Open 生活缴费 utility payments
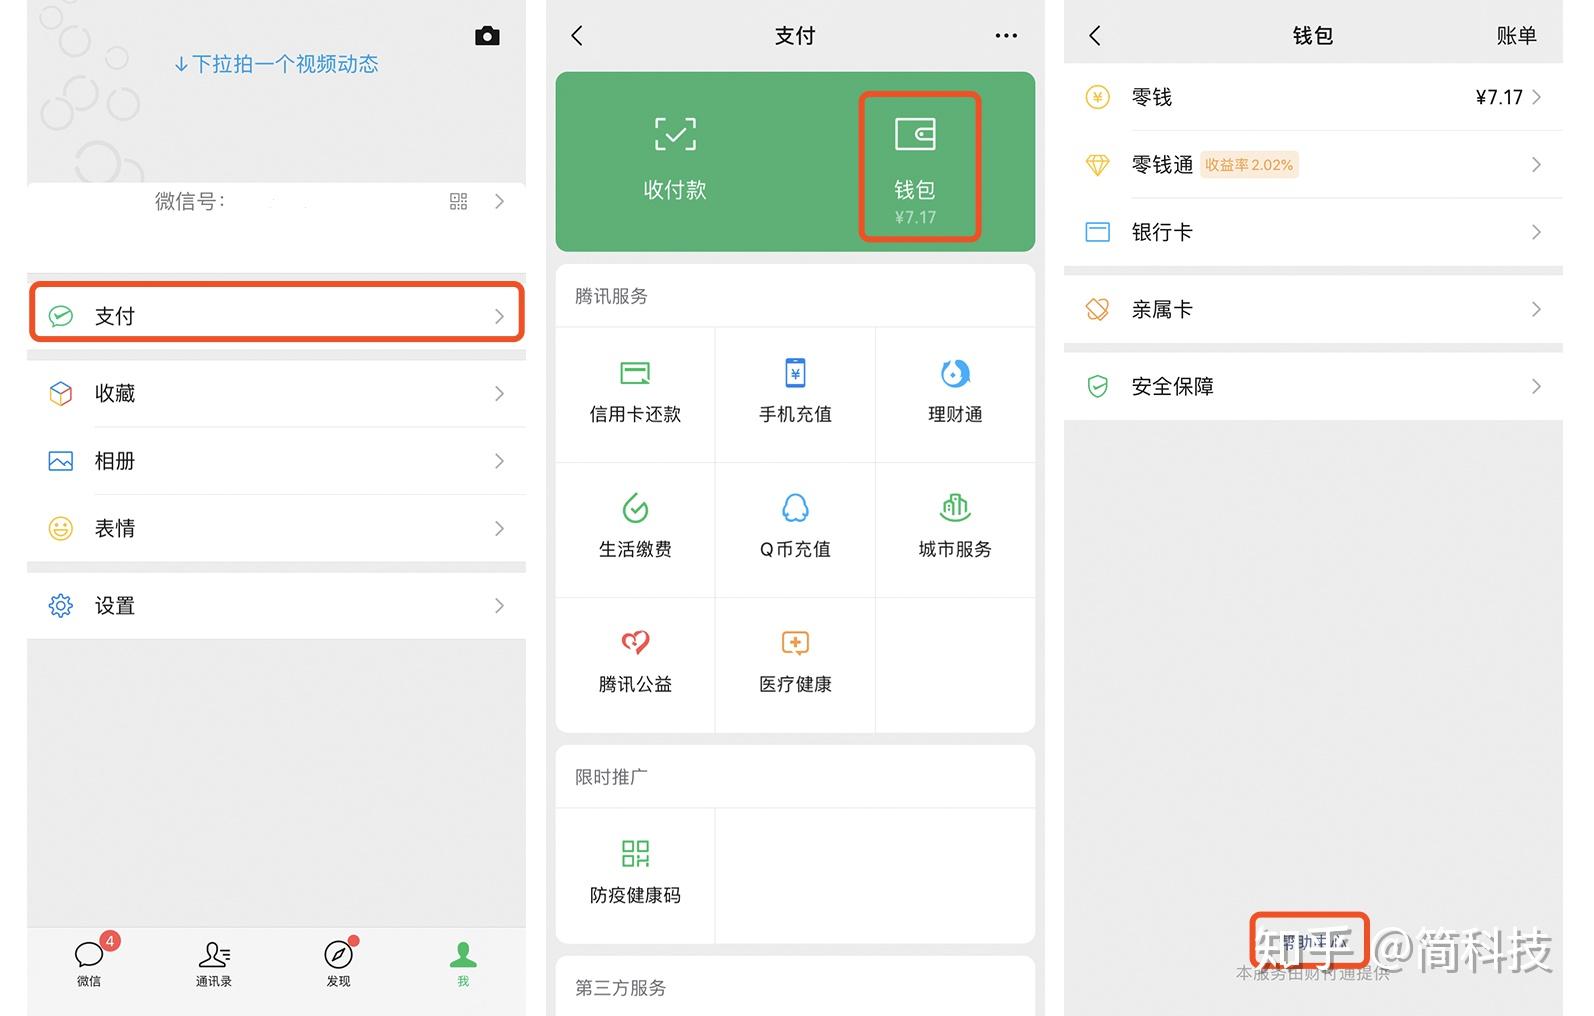Image resolution: width=1594 pixels, height=1016 pixels. pyautogui.click(x=635, y=529)
